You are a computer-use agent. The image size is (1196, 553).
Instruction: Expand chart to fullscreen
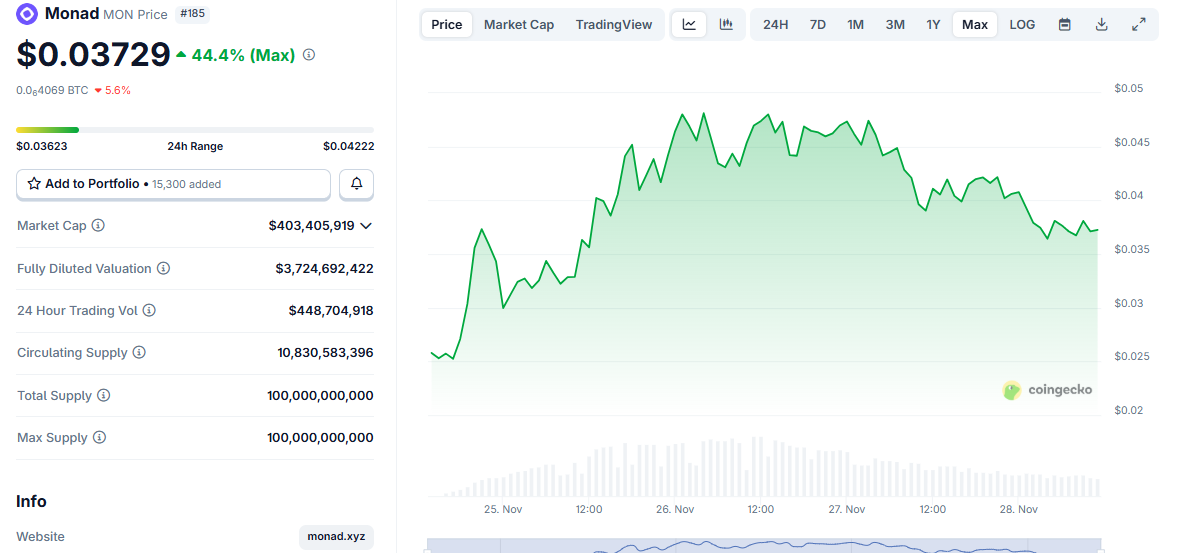coord(1139,24)
